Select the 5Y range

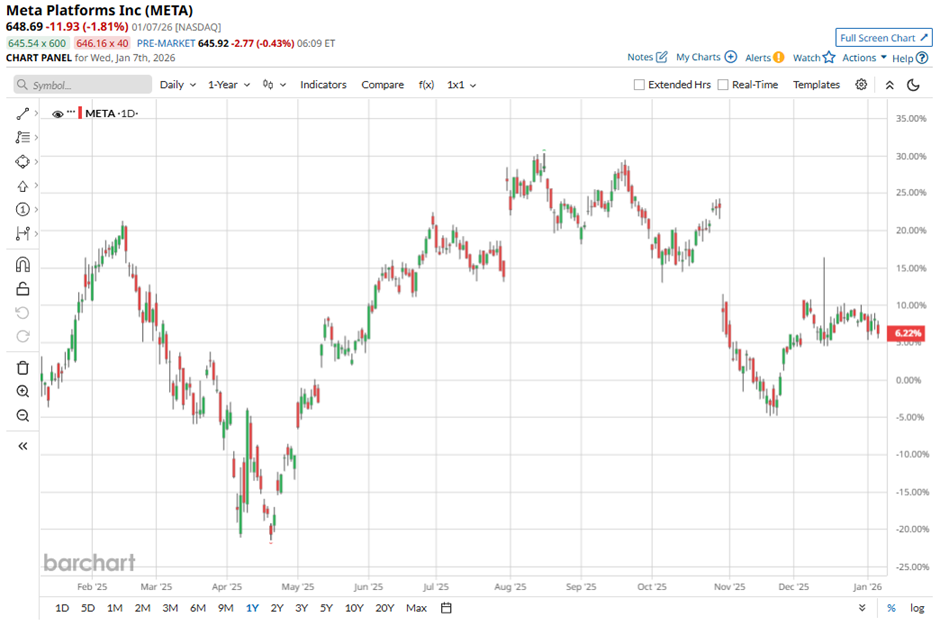point(326,608)
